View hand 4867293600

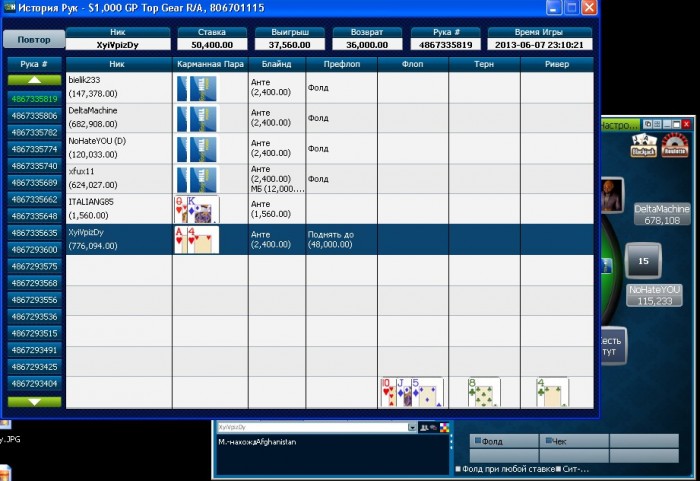point(34,250)
